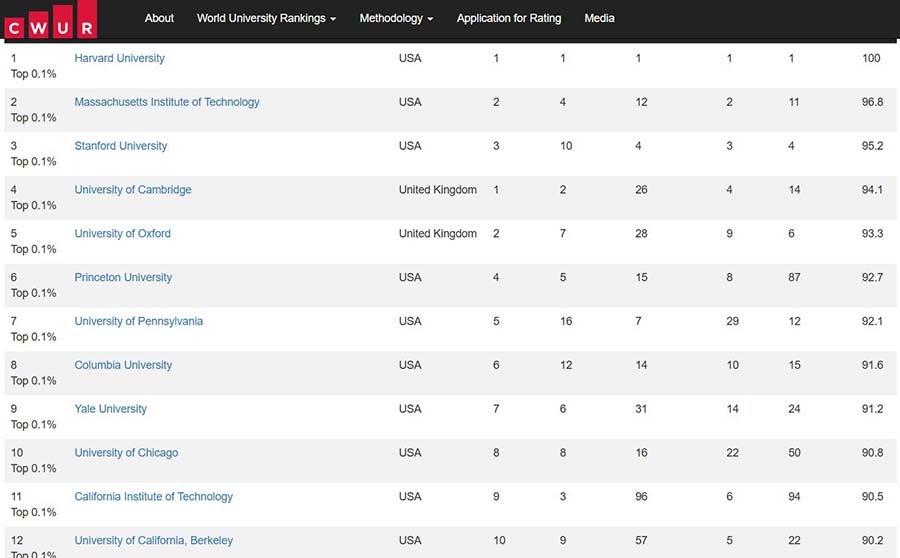Open University of Cambridge page
The height and width of the screenshot is (558, 900).
[133, 190]
